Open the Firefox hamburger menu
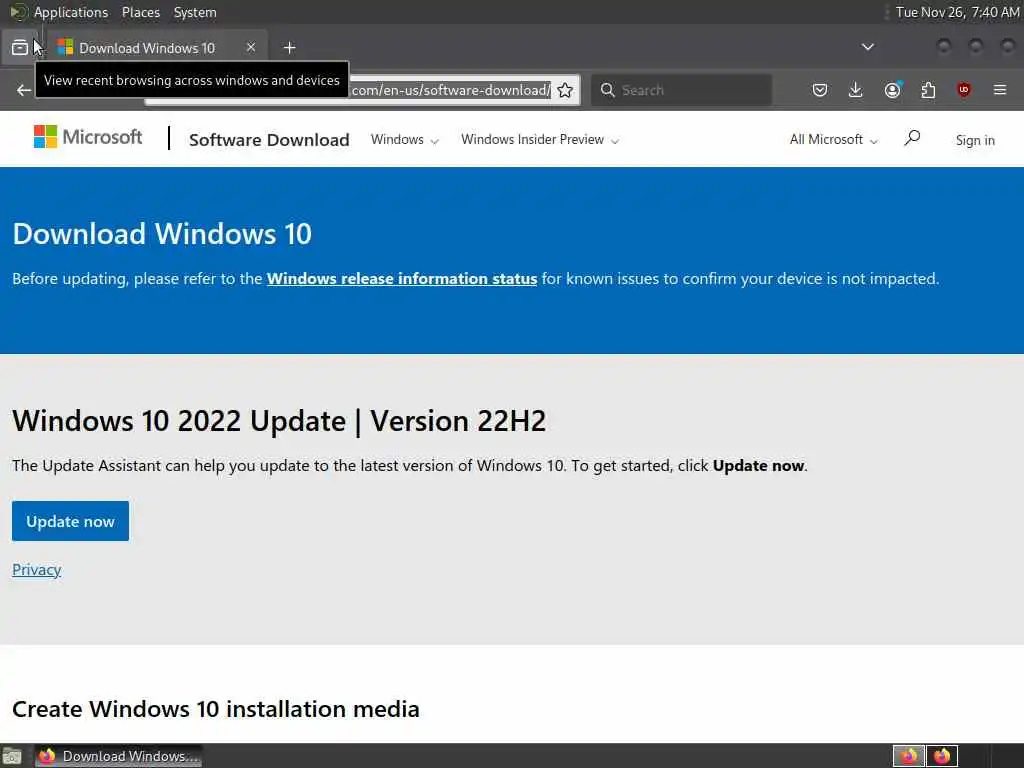This screenshot has height=768, width=1024. coord(1000,90)
